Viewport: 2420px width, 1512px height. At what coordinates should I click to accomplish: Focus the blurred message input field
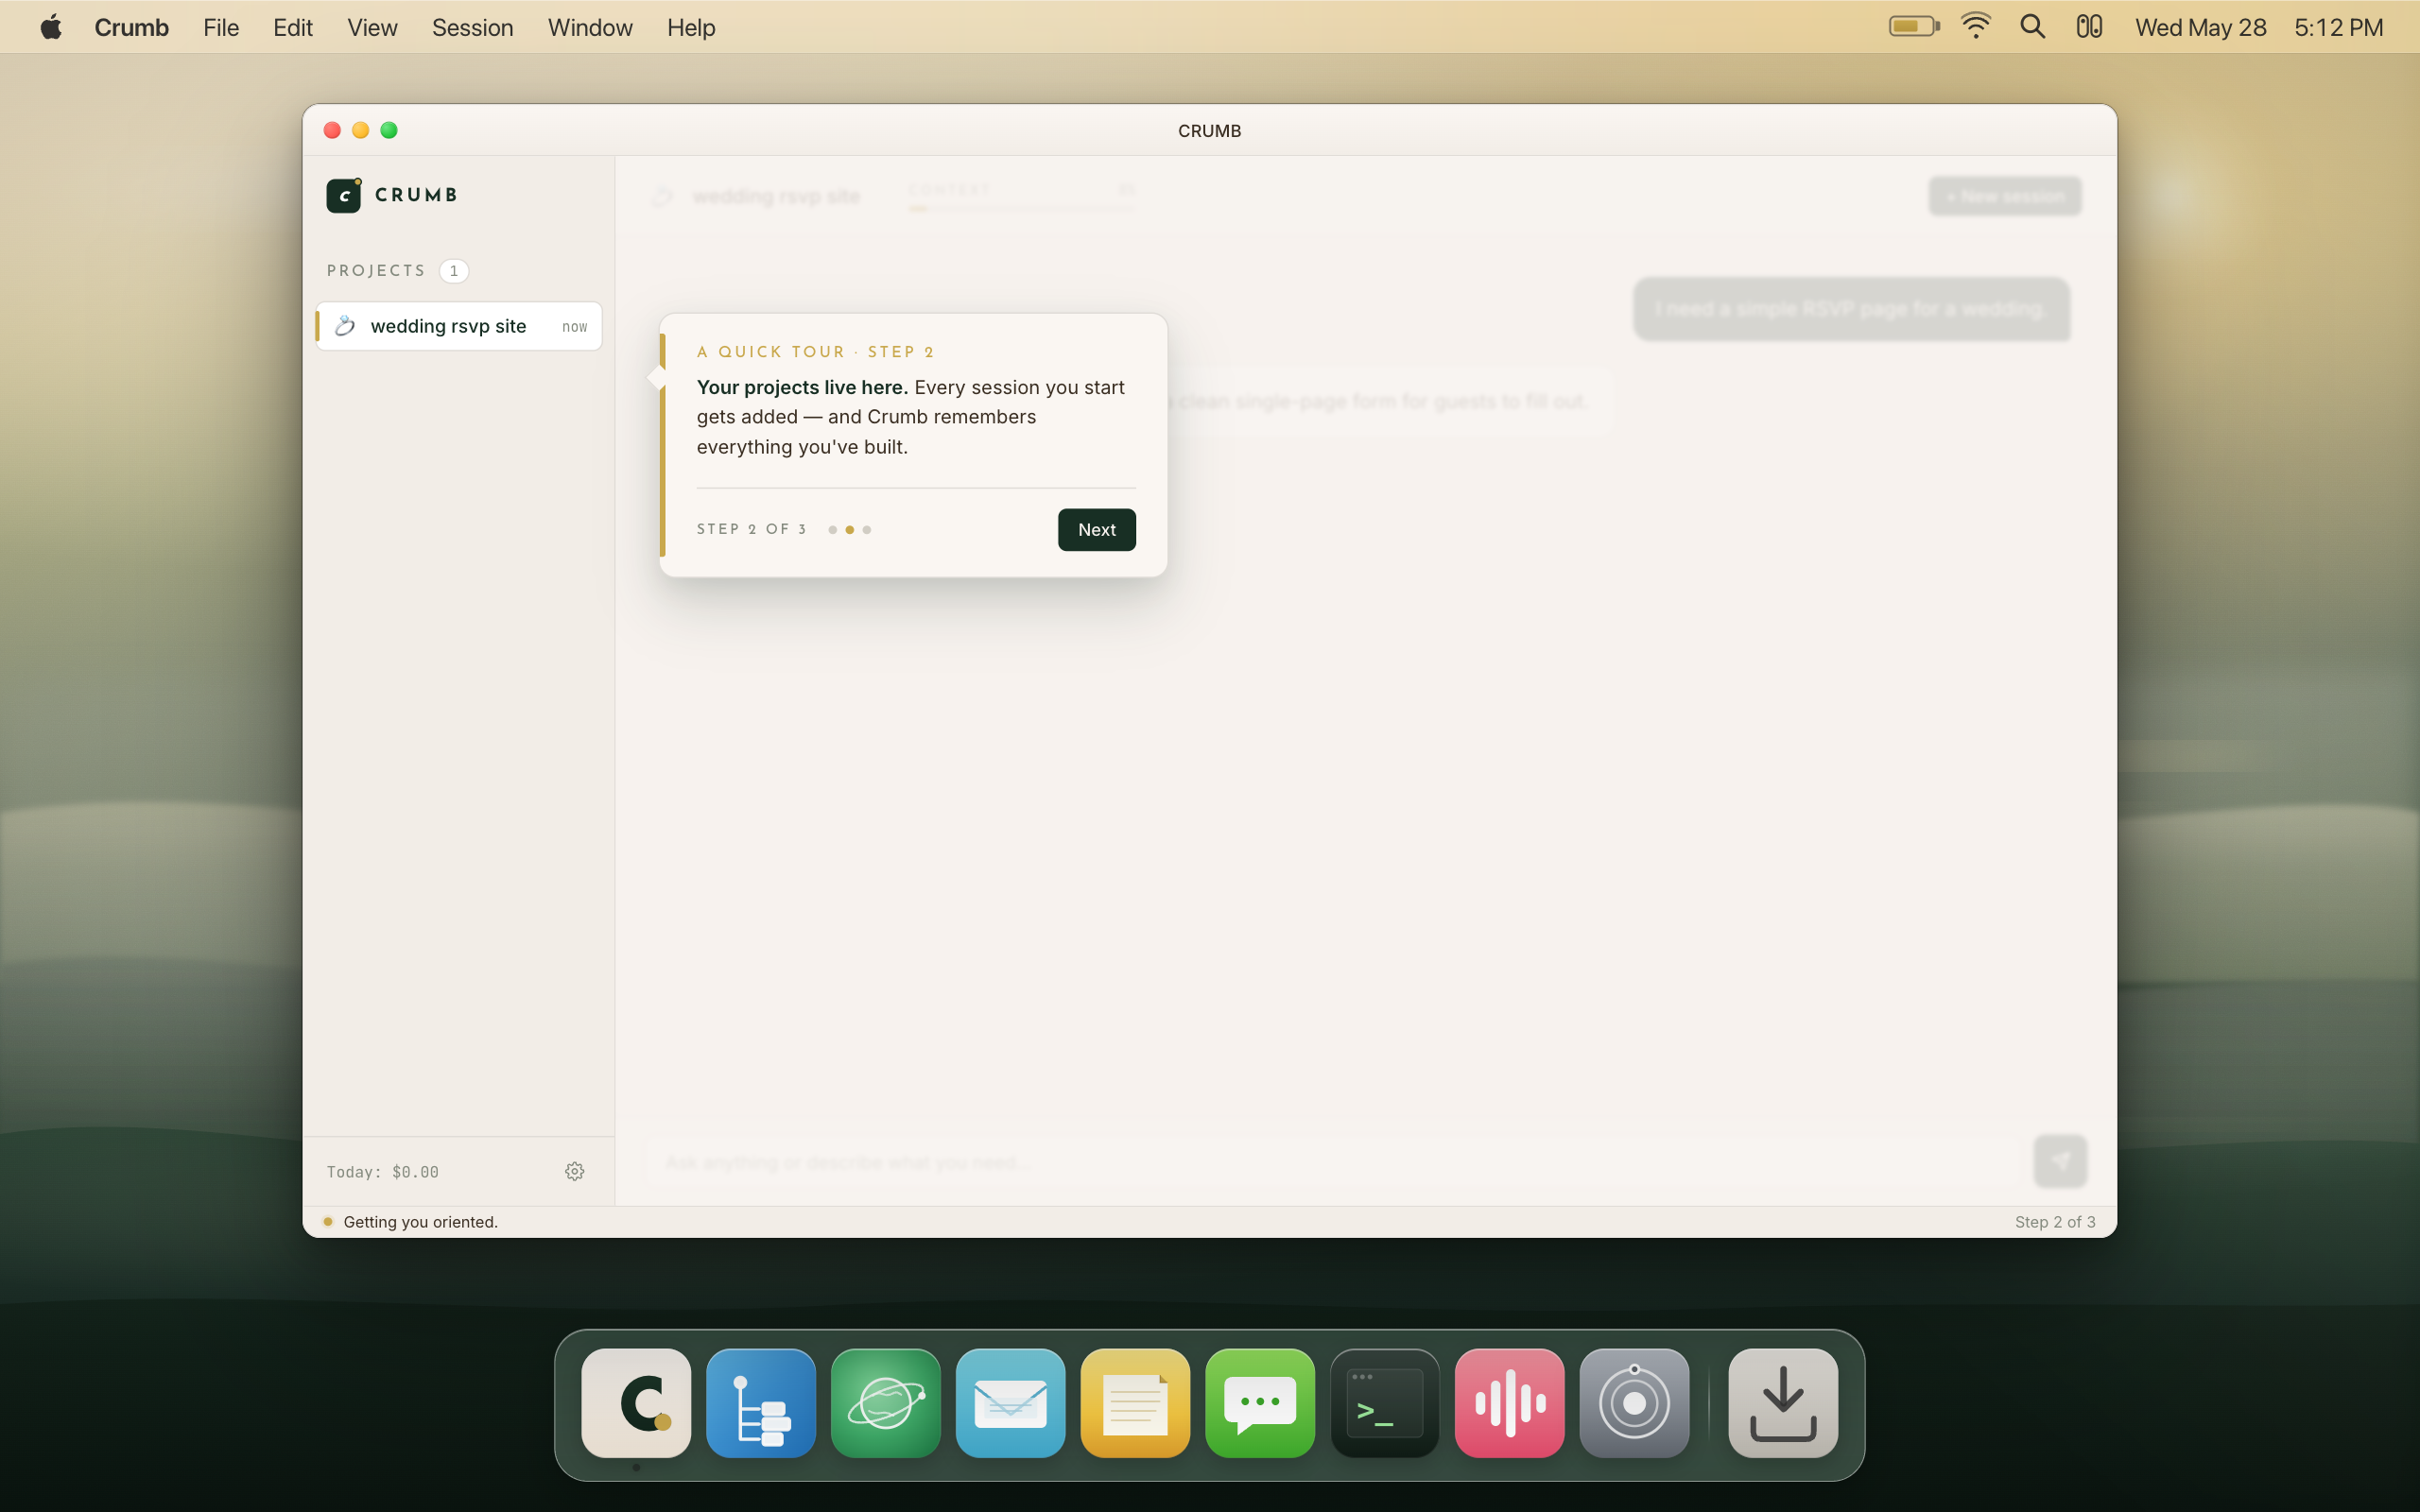pos(1333,1162)
